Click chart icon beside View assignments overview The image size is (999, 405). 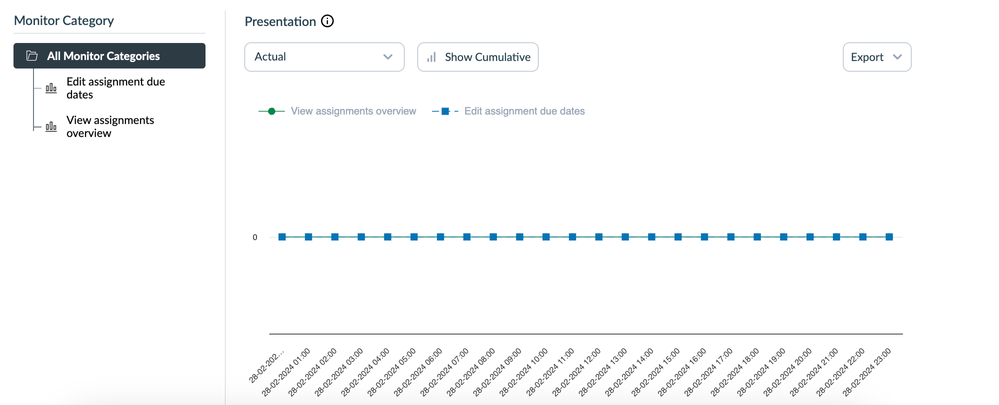[51, 127]
